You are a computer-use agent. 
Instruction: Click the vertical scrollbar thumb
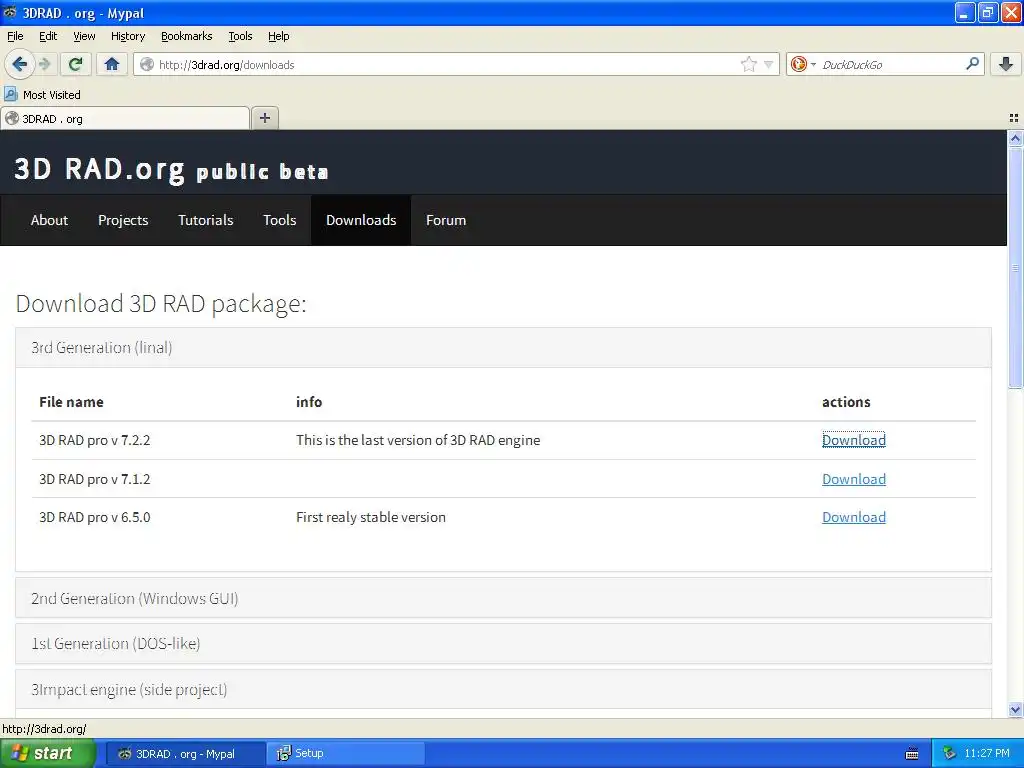[x=1015, y=268]
